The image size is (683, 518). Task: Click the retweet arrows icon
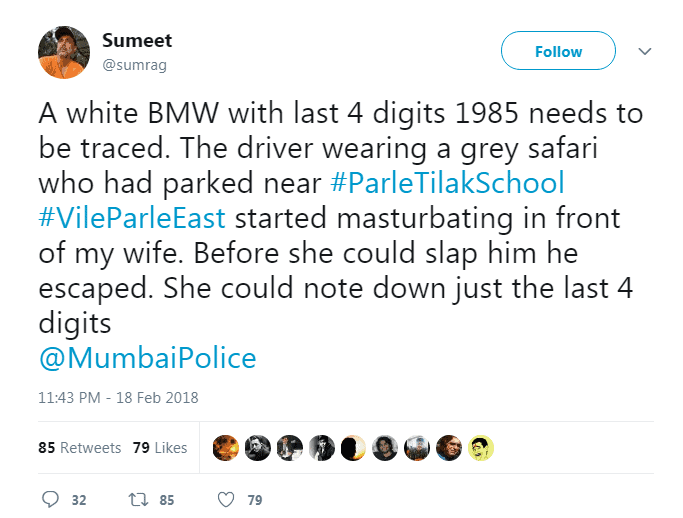coord(139,499)
